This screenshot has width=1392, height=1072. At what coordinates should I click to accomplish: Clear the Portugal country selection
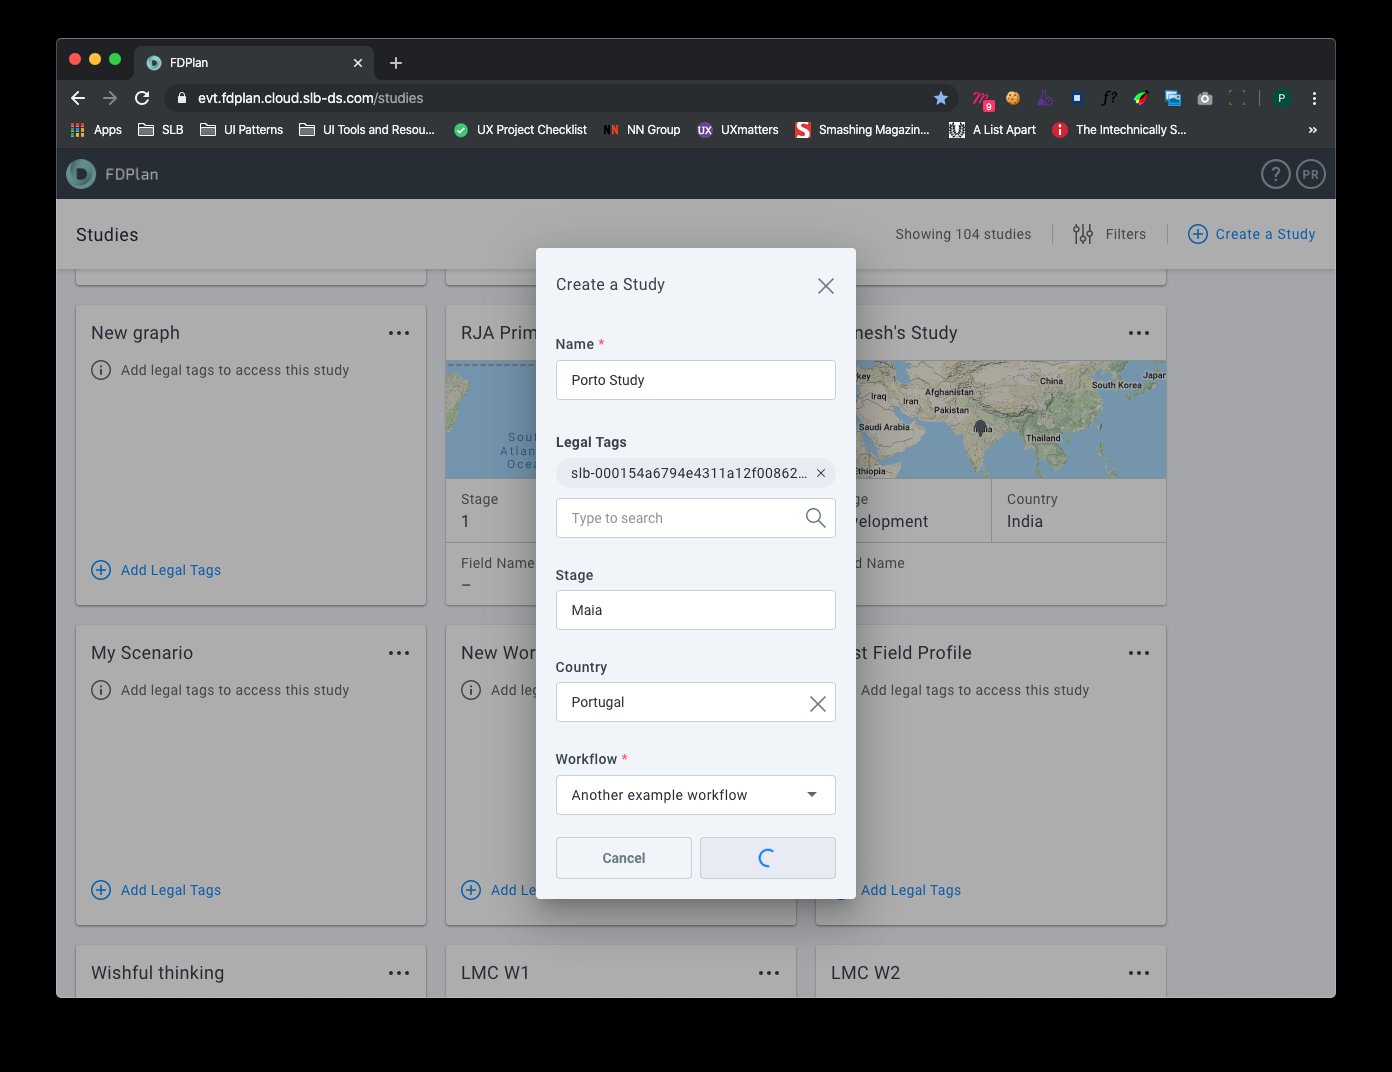click(x=818, y=702)
